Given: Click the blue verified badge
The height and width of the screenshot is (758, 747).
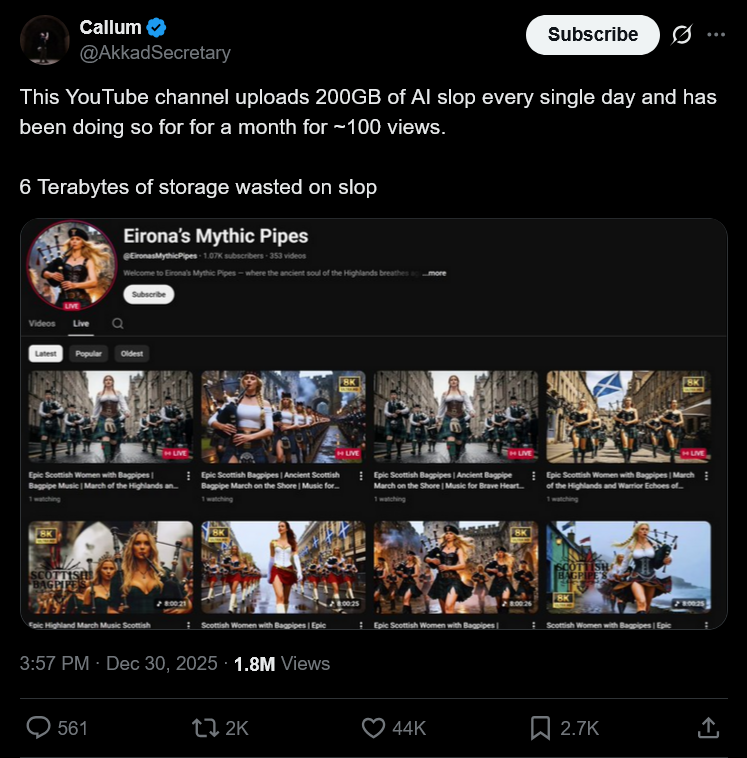Looking at the screenshot, I should (156, 28).
